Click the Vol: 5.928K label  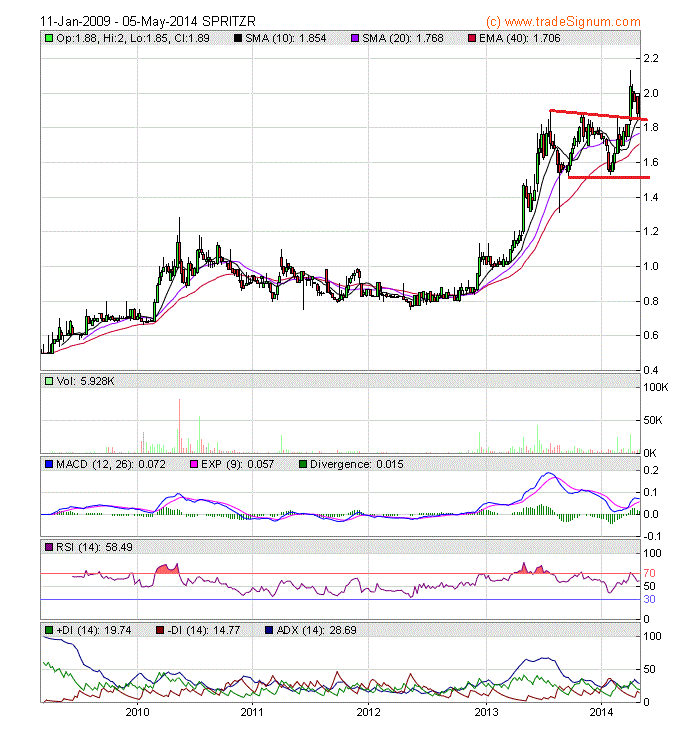pos(85,381)
